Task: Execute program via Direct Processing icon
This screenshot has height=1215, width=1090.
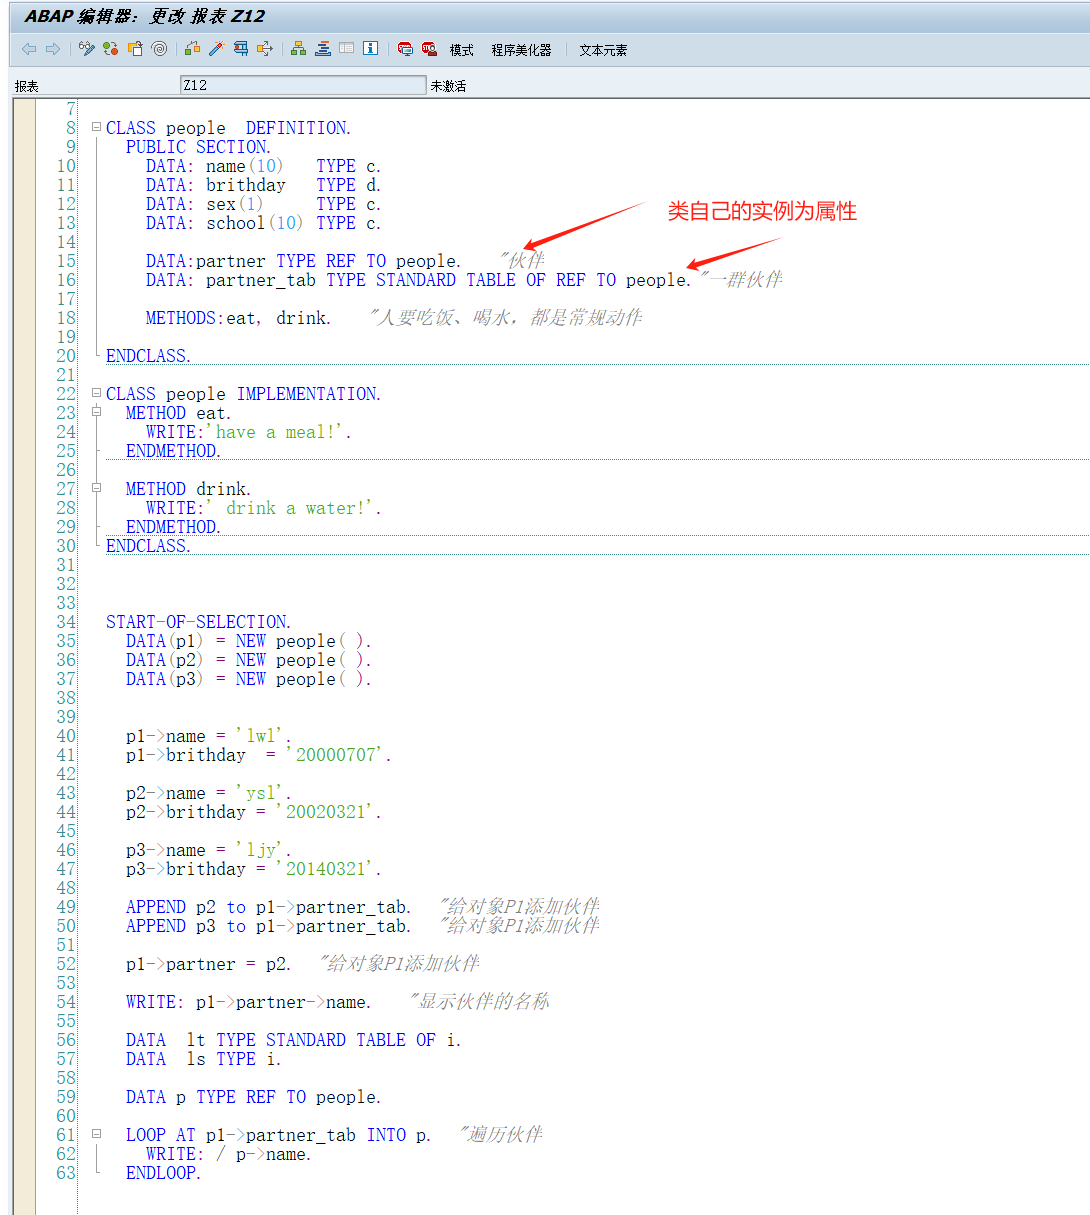Action: [x=240, y=48]
